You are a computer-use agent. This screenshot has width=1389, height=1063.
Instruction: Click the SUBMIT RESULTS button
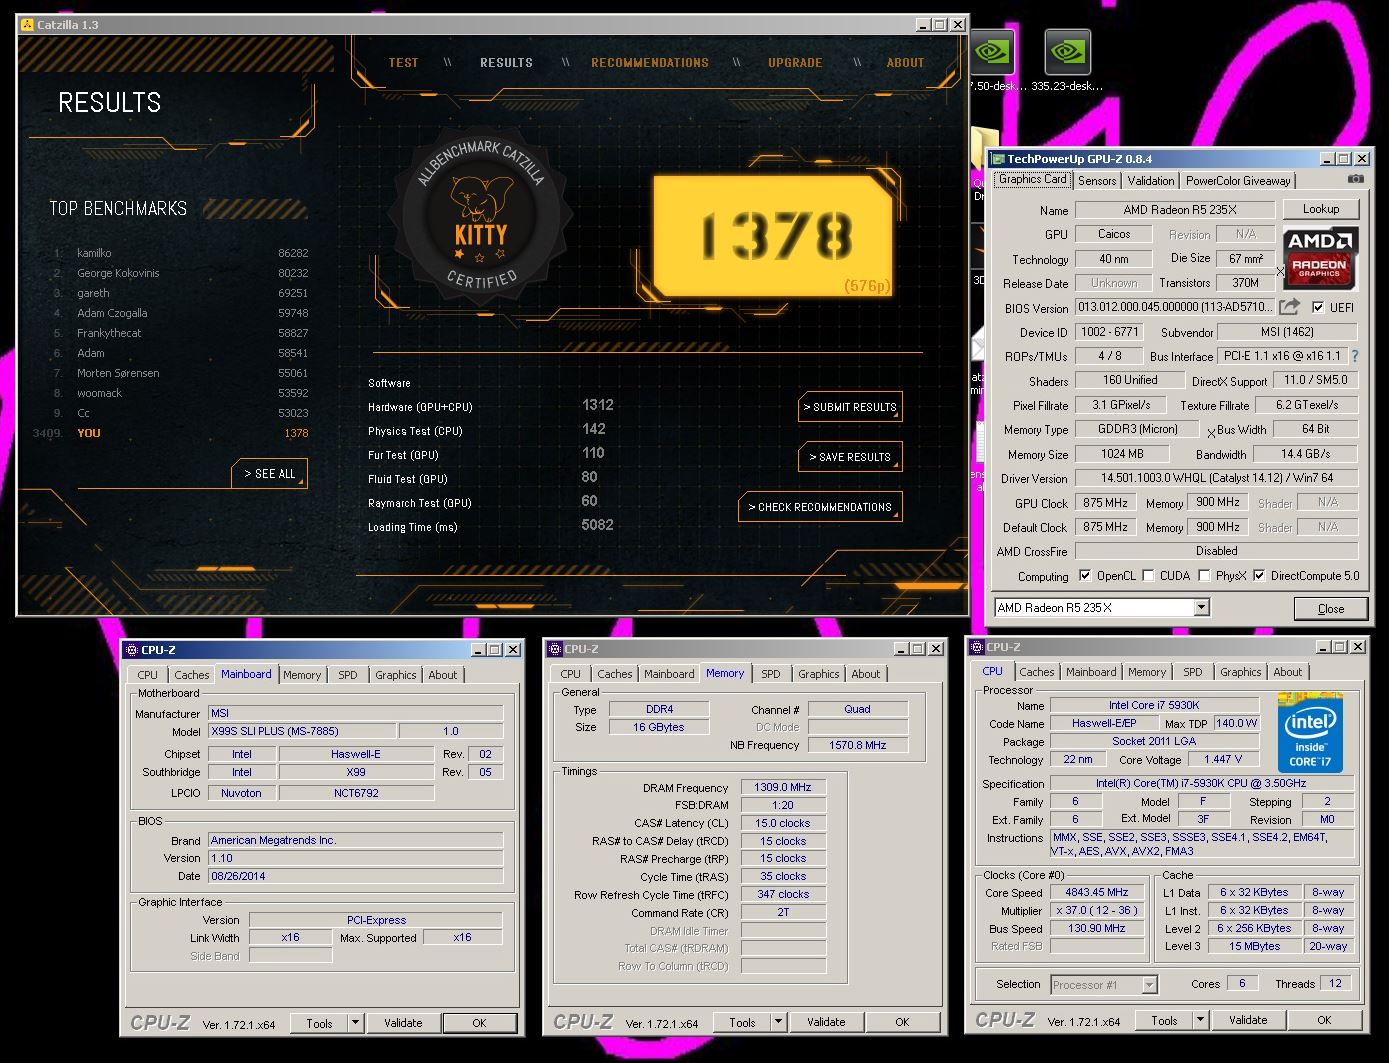(850, 407)
